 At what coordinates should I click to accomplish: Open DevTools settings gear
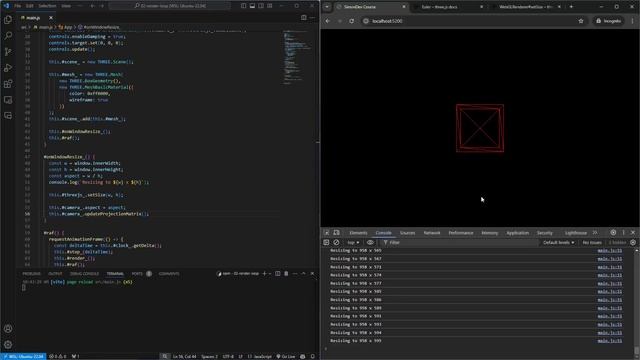pos(613,233)
